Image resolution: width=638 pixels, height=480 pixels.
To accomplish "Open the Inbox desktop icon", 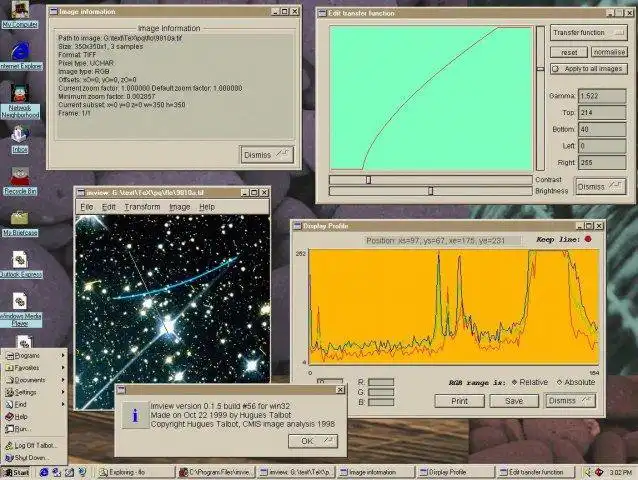I will tap(20, 140).
